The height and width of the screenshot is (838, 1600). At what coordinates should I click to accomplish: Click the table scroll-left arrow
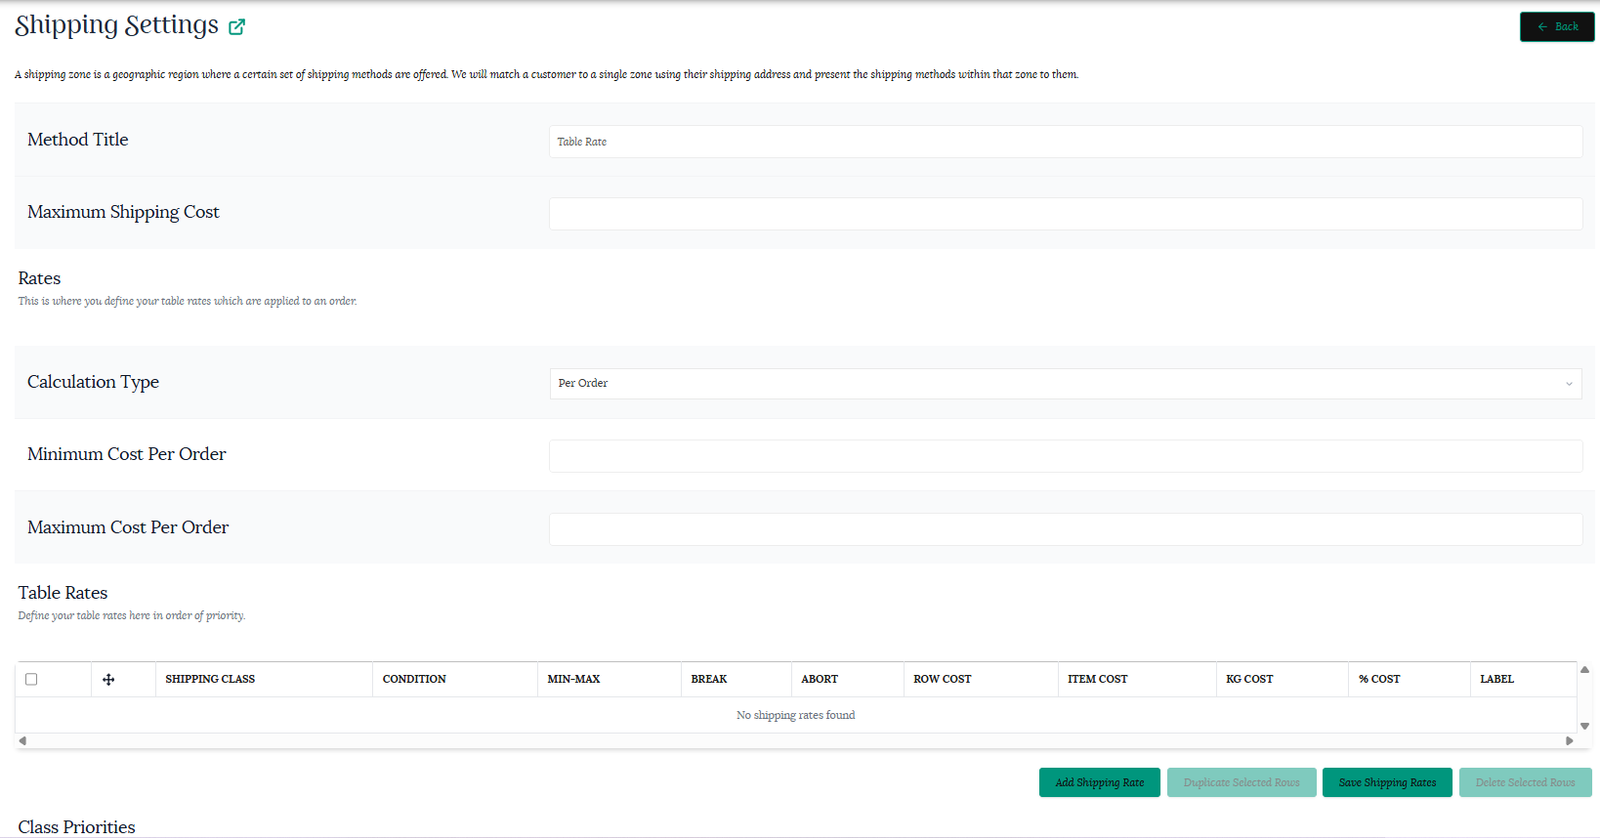tap(22, 741)
